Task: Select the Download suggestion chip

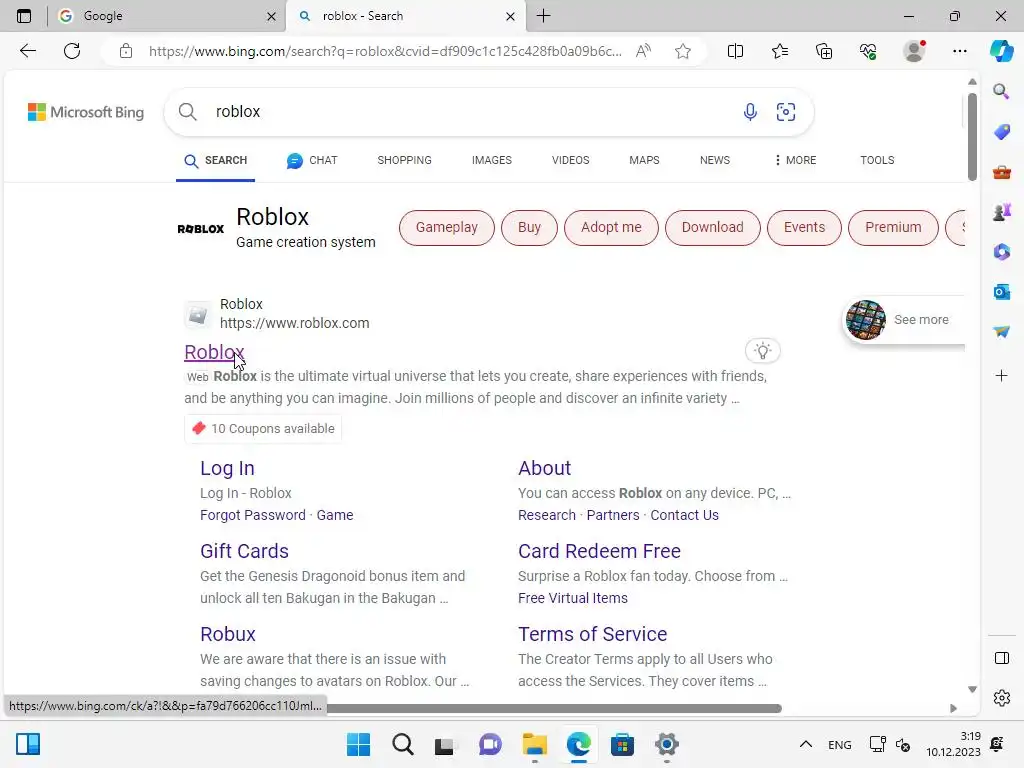Action: click(x=712, y=227)
